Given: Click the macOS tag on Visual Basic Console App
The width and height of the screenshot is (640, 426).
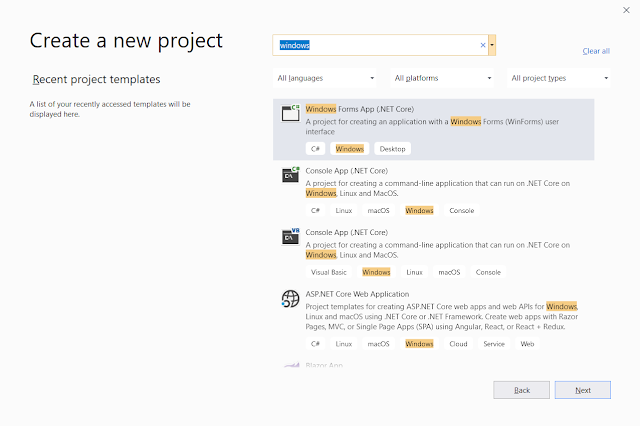Looking at the screenshot, I should tap(449, 272).
